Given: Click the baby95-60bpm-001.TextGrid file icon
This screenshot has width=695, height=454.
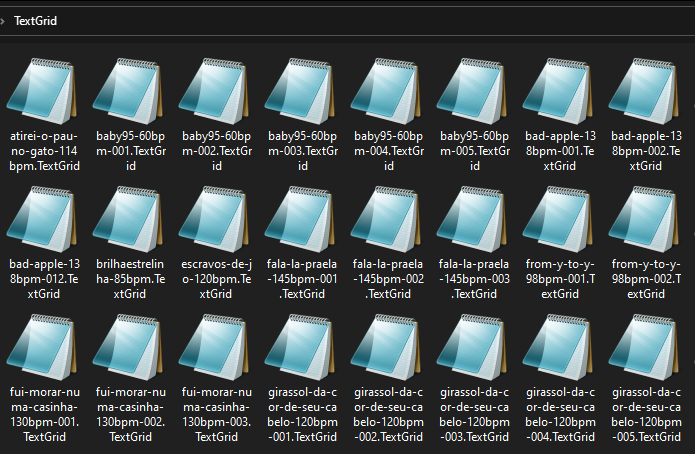Looking at the screenshot, I should click(129, 90).
